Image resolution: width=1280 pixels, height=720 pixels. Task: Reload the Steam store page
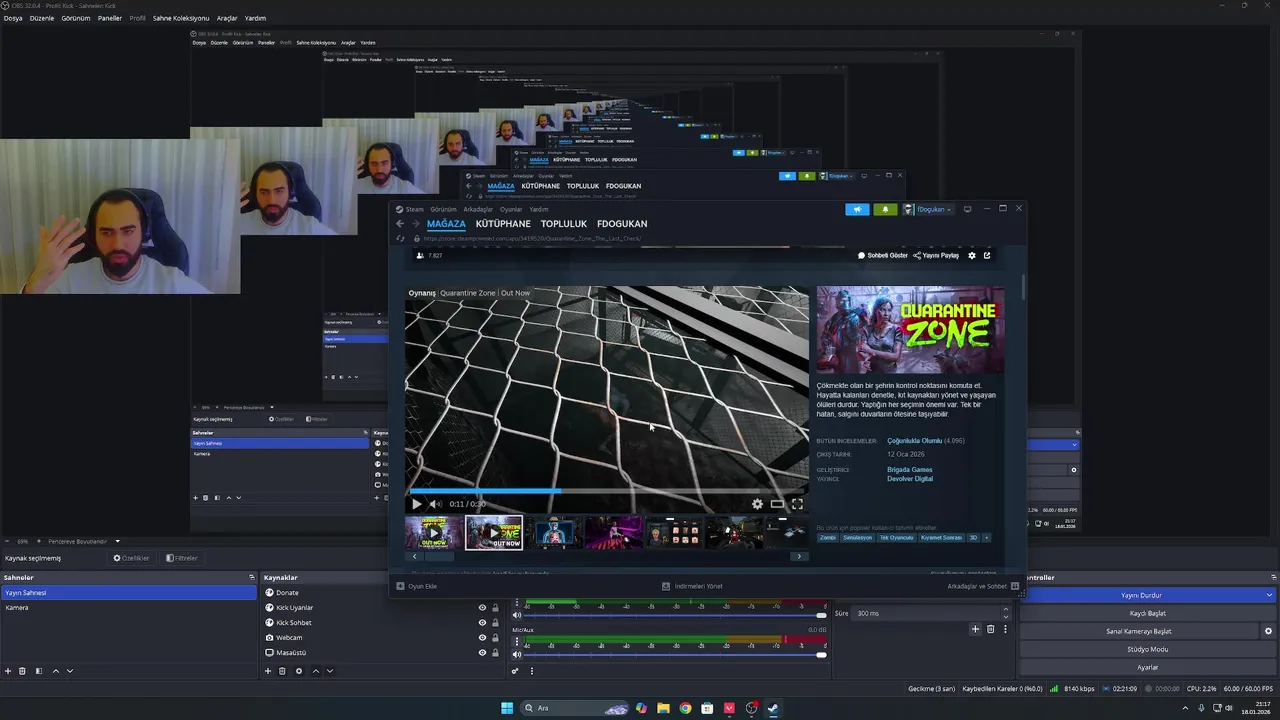pyautogui.click(x=400, y=238)
